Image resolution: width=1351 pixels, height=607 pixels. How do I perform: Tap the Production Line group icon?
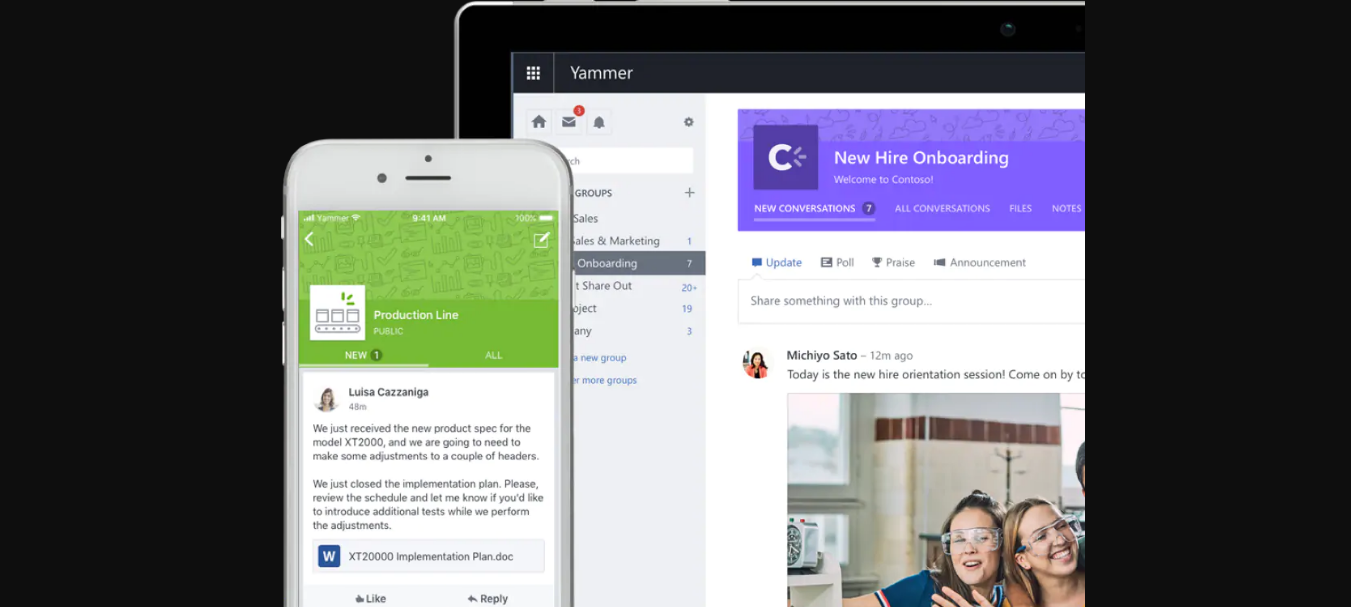point(337,312)
